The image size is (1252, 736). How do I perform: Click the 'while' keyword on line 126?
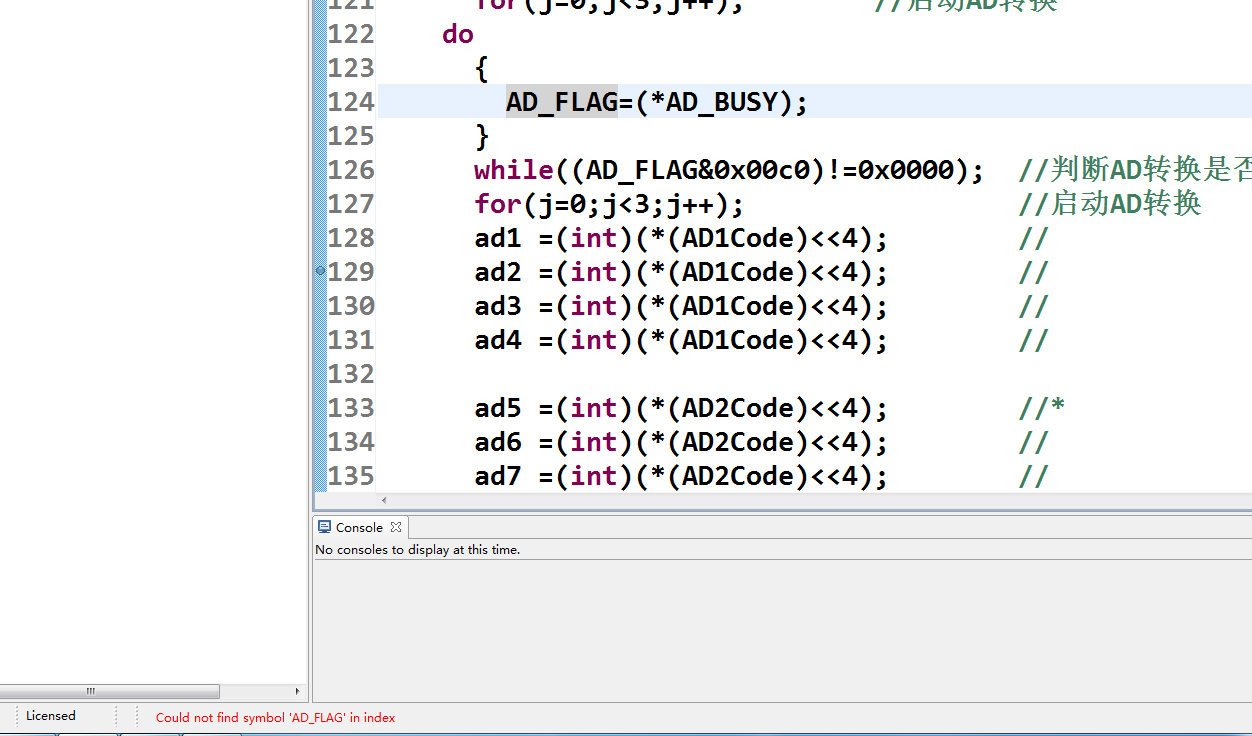tap(514, 170)
